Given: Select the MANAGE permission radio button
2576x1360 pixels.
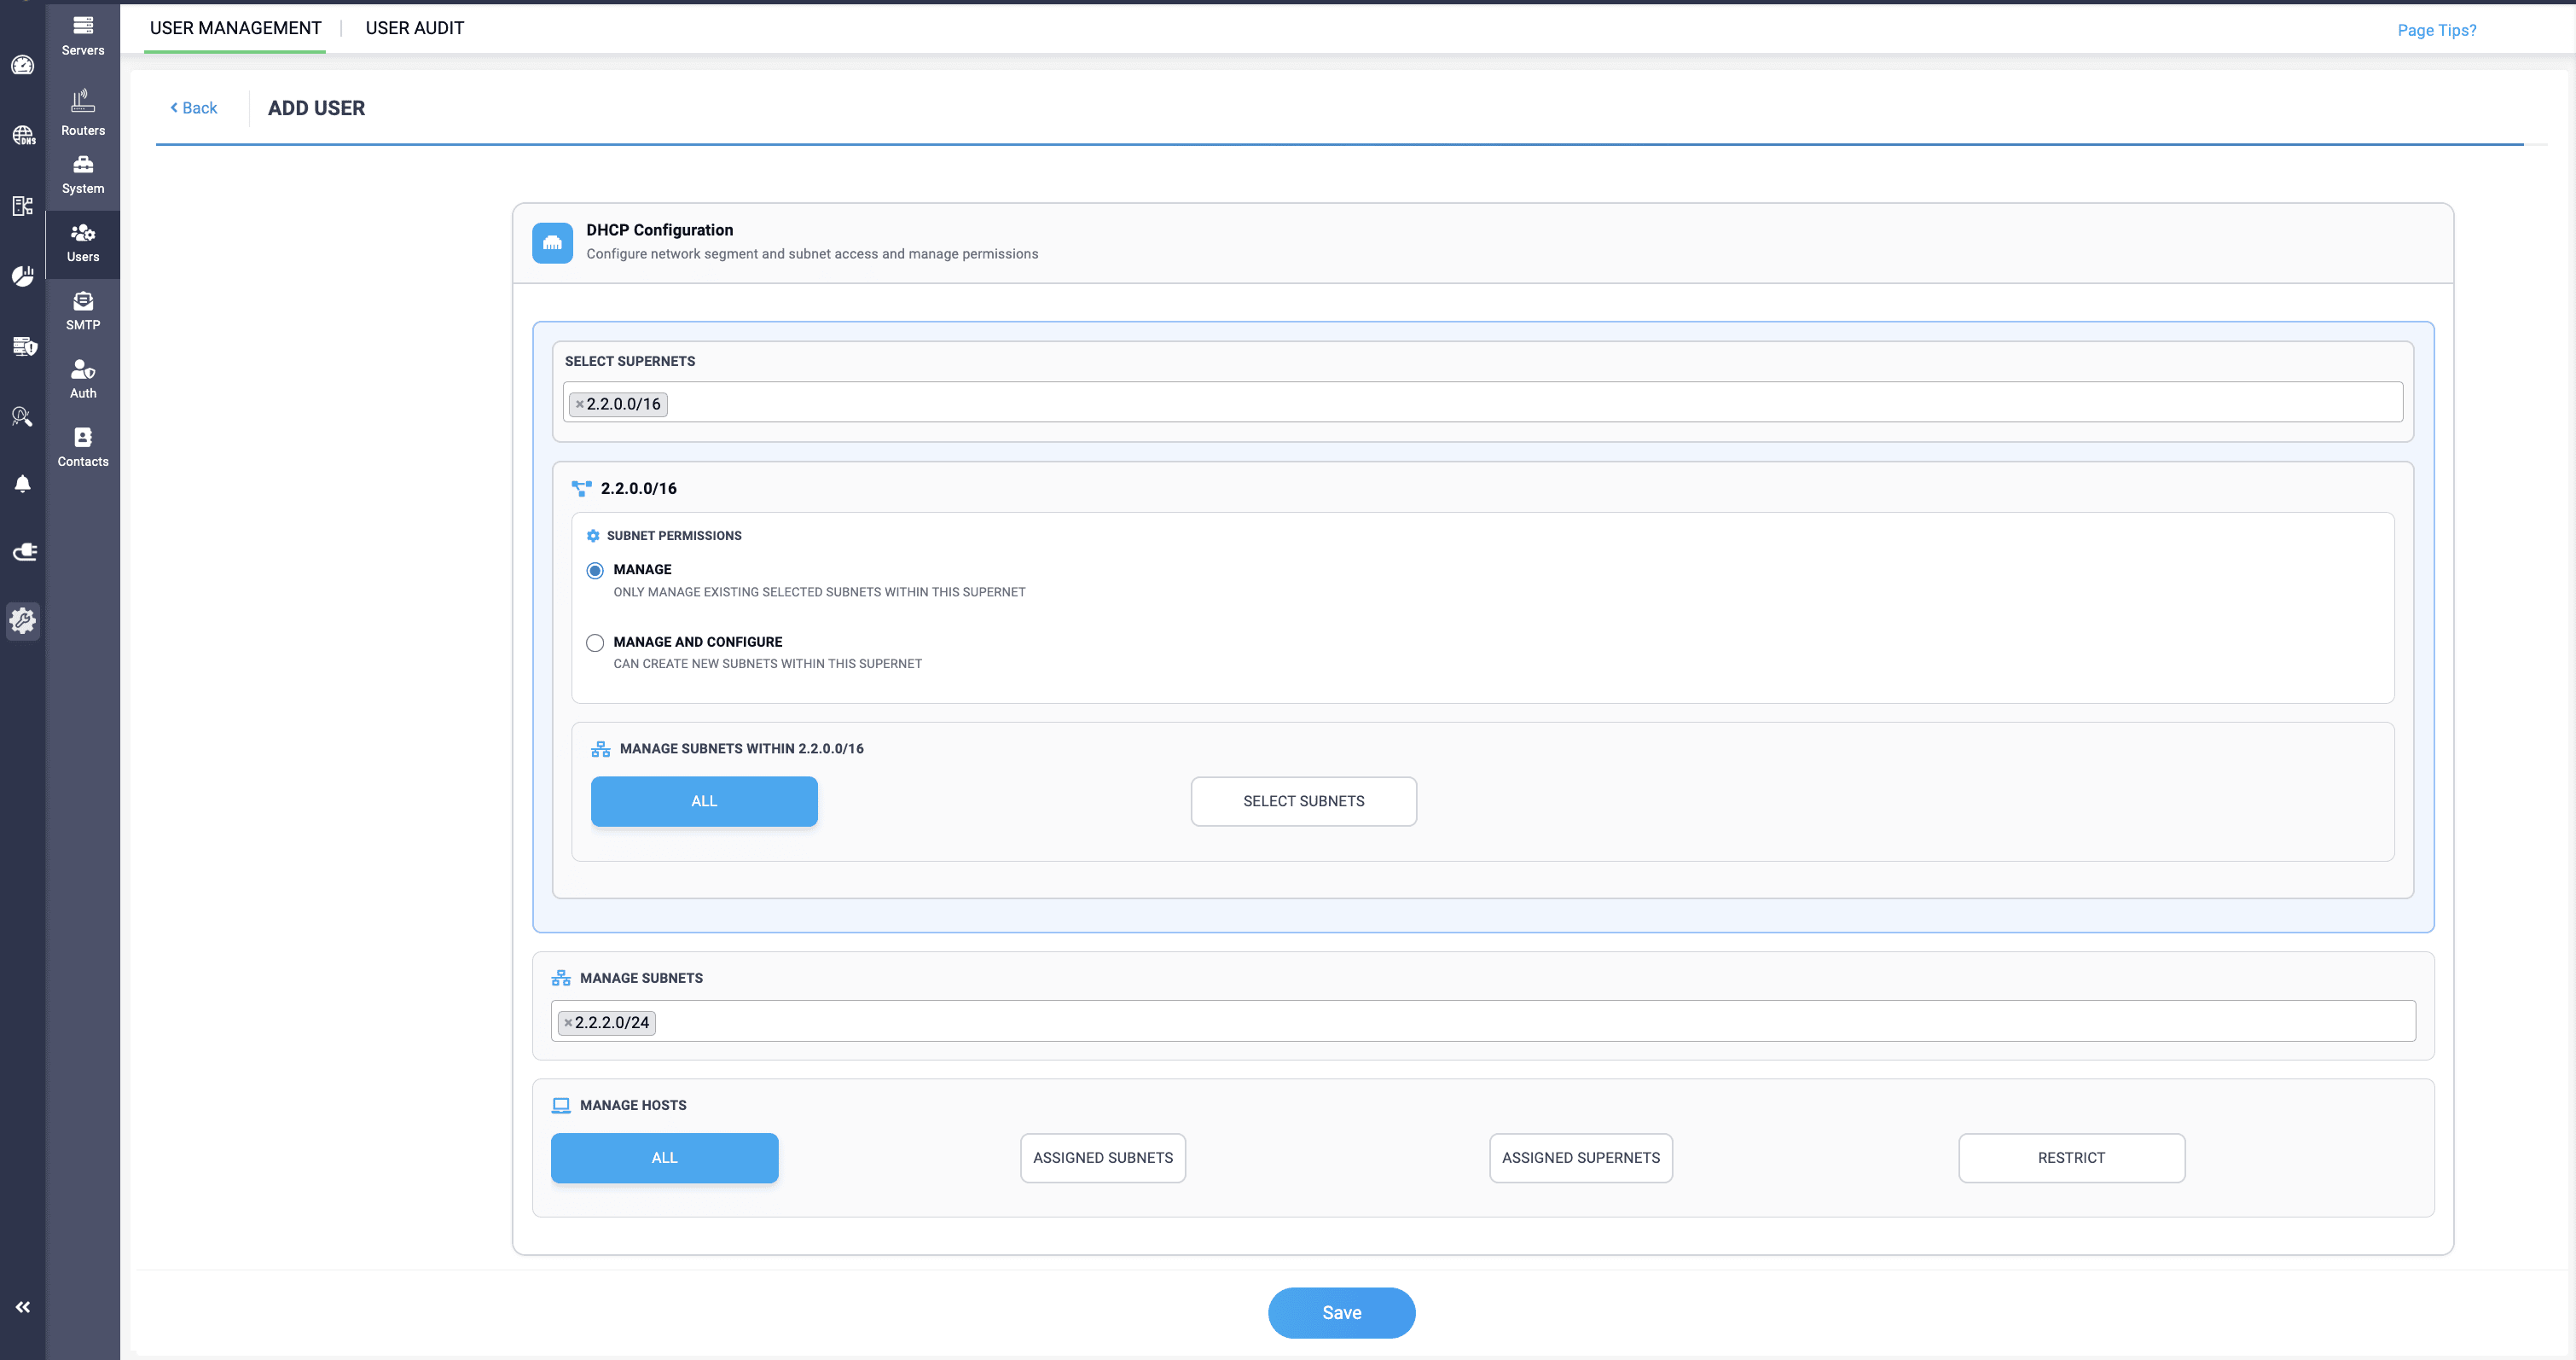Looking at the screenshot, I should [x=595, y=570].
